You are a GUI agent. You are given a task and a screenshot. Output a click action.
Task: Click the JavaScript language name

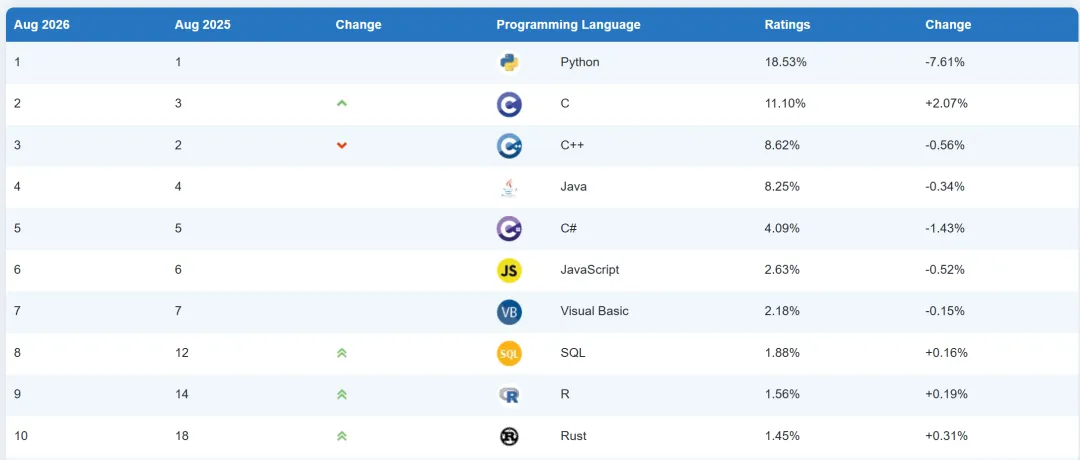point(590,270)
